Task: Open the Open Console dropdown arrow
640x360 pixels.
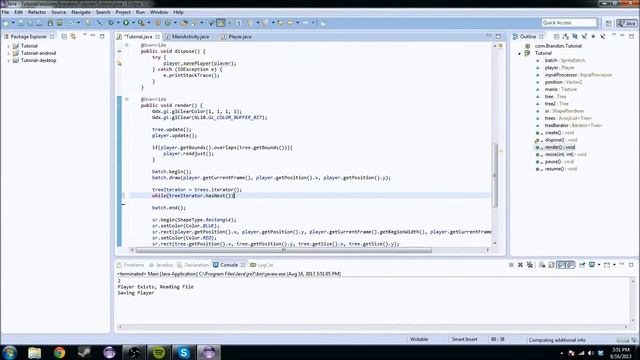Action: [614, 265]
